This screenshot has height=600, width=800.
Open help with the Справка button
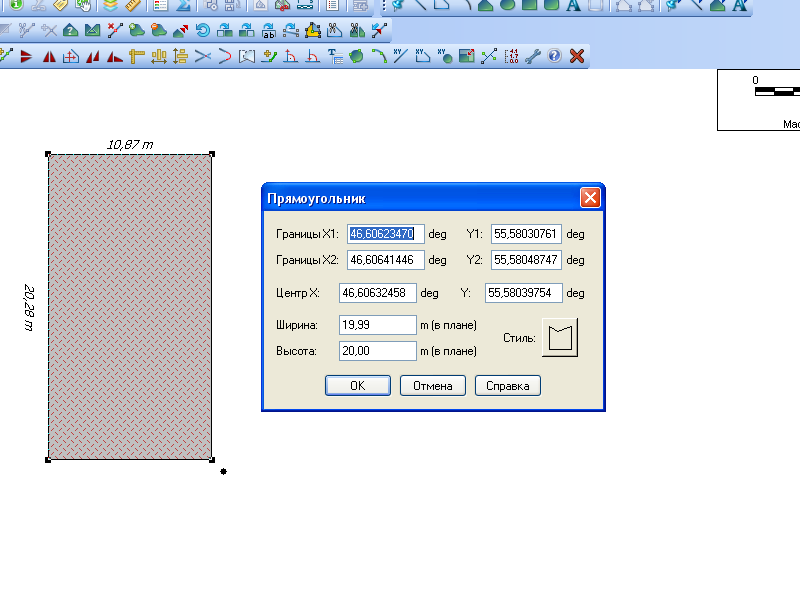pos(507,386)
